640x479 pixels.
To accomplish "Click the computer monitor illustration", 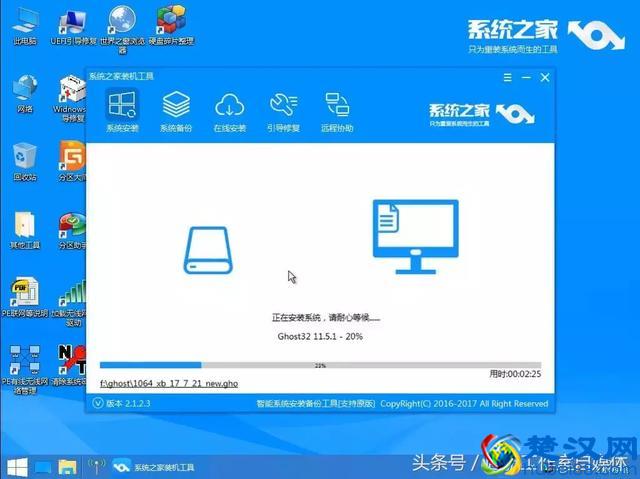I will [416, 237].
